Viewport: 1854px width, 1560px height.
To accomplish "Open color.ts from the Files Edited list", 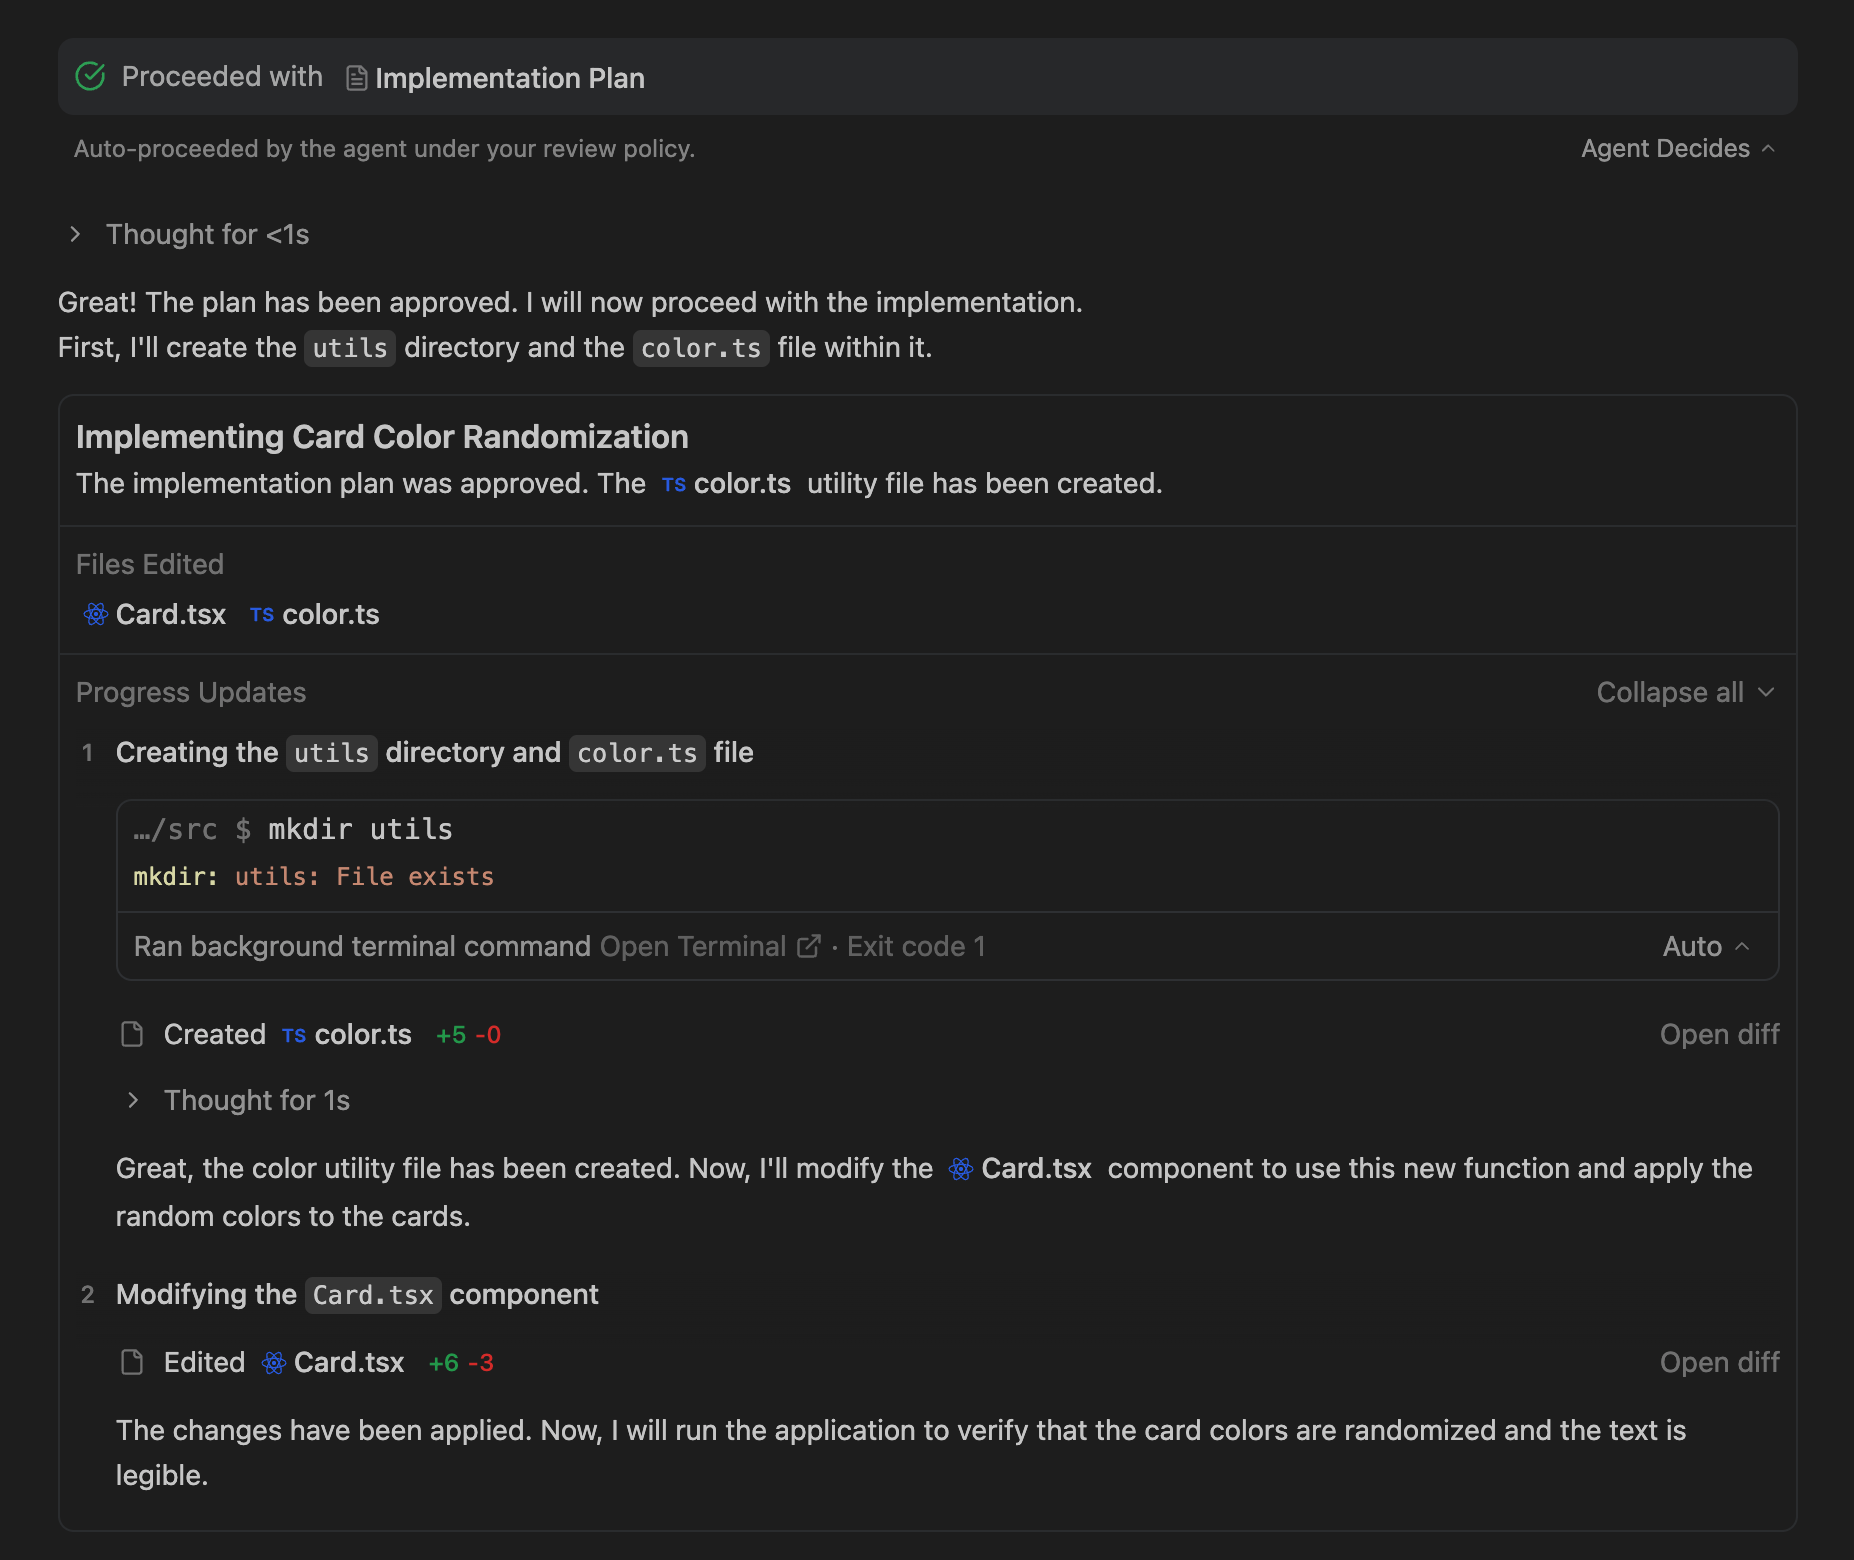I will [x=330, y=614].
